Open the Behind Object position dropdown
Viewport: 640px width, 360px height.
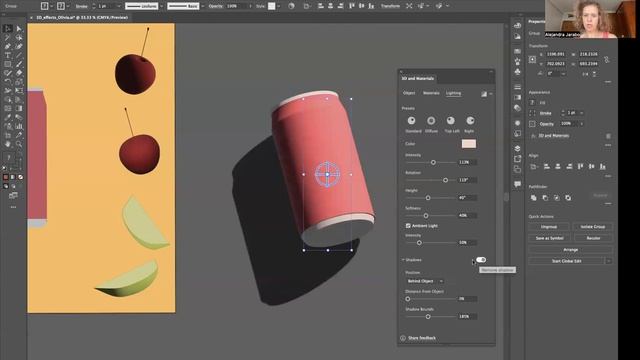coord(424,281)
